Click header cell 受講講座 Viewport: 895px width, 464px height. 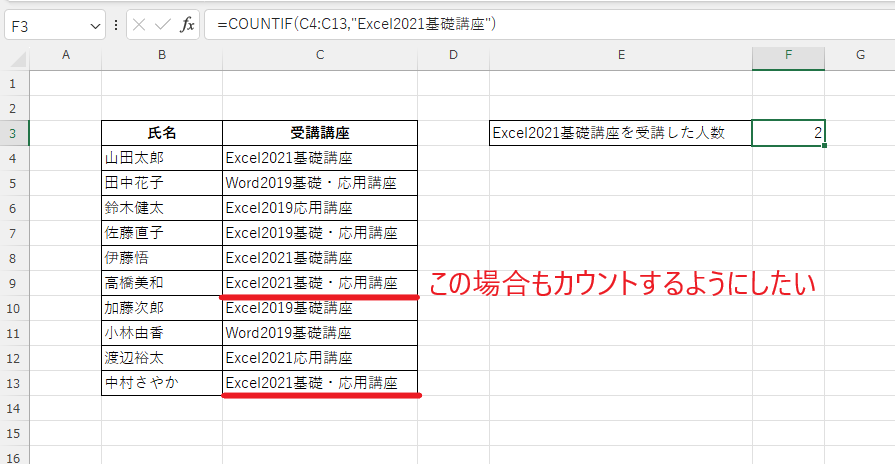point(320,133)
